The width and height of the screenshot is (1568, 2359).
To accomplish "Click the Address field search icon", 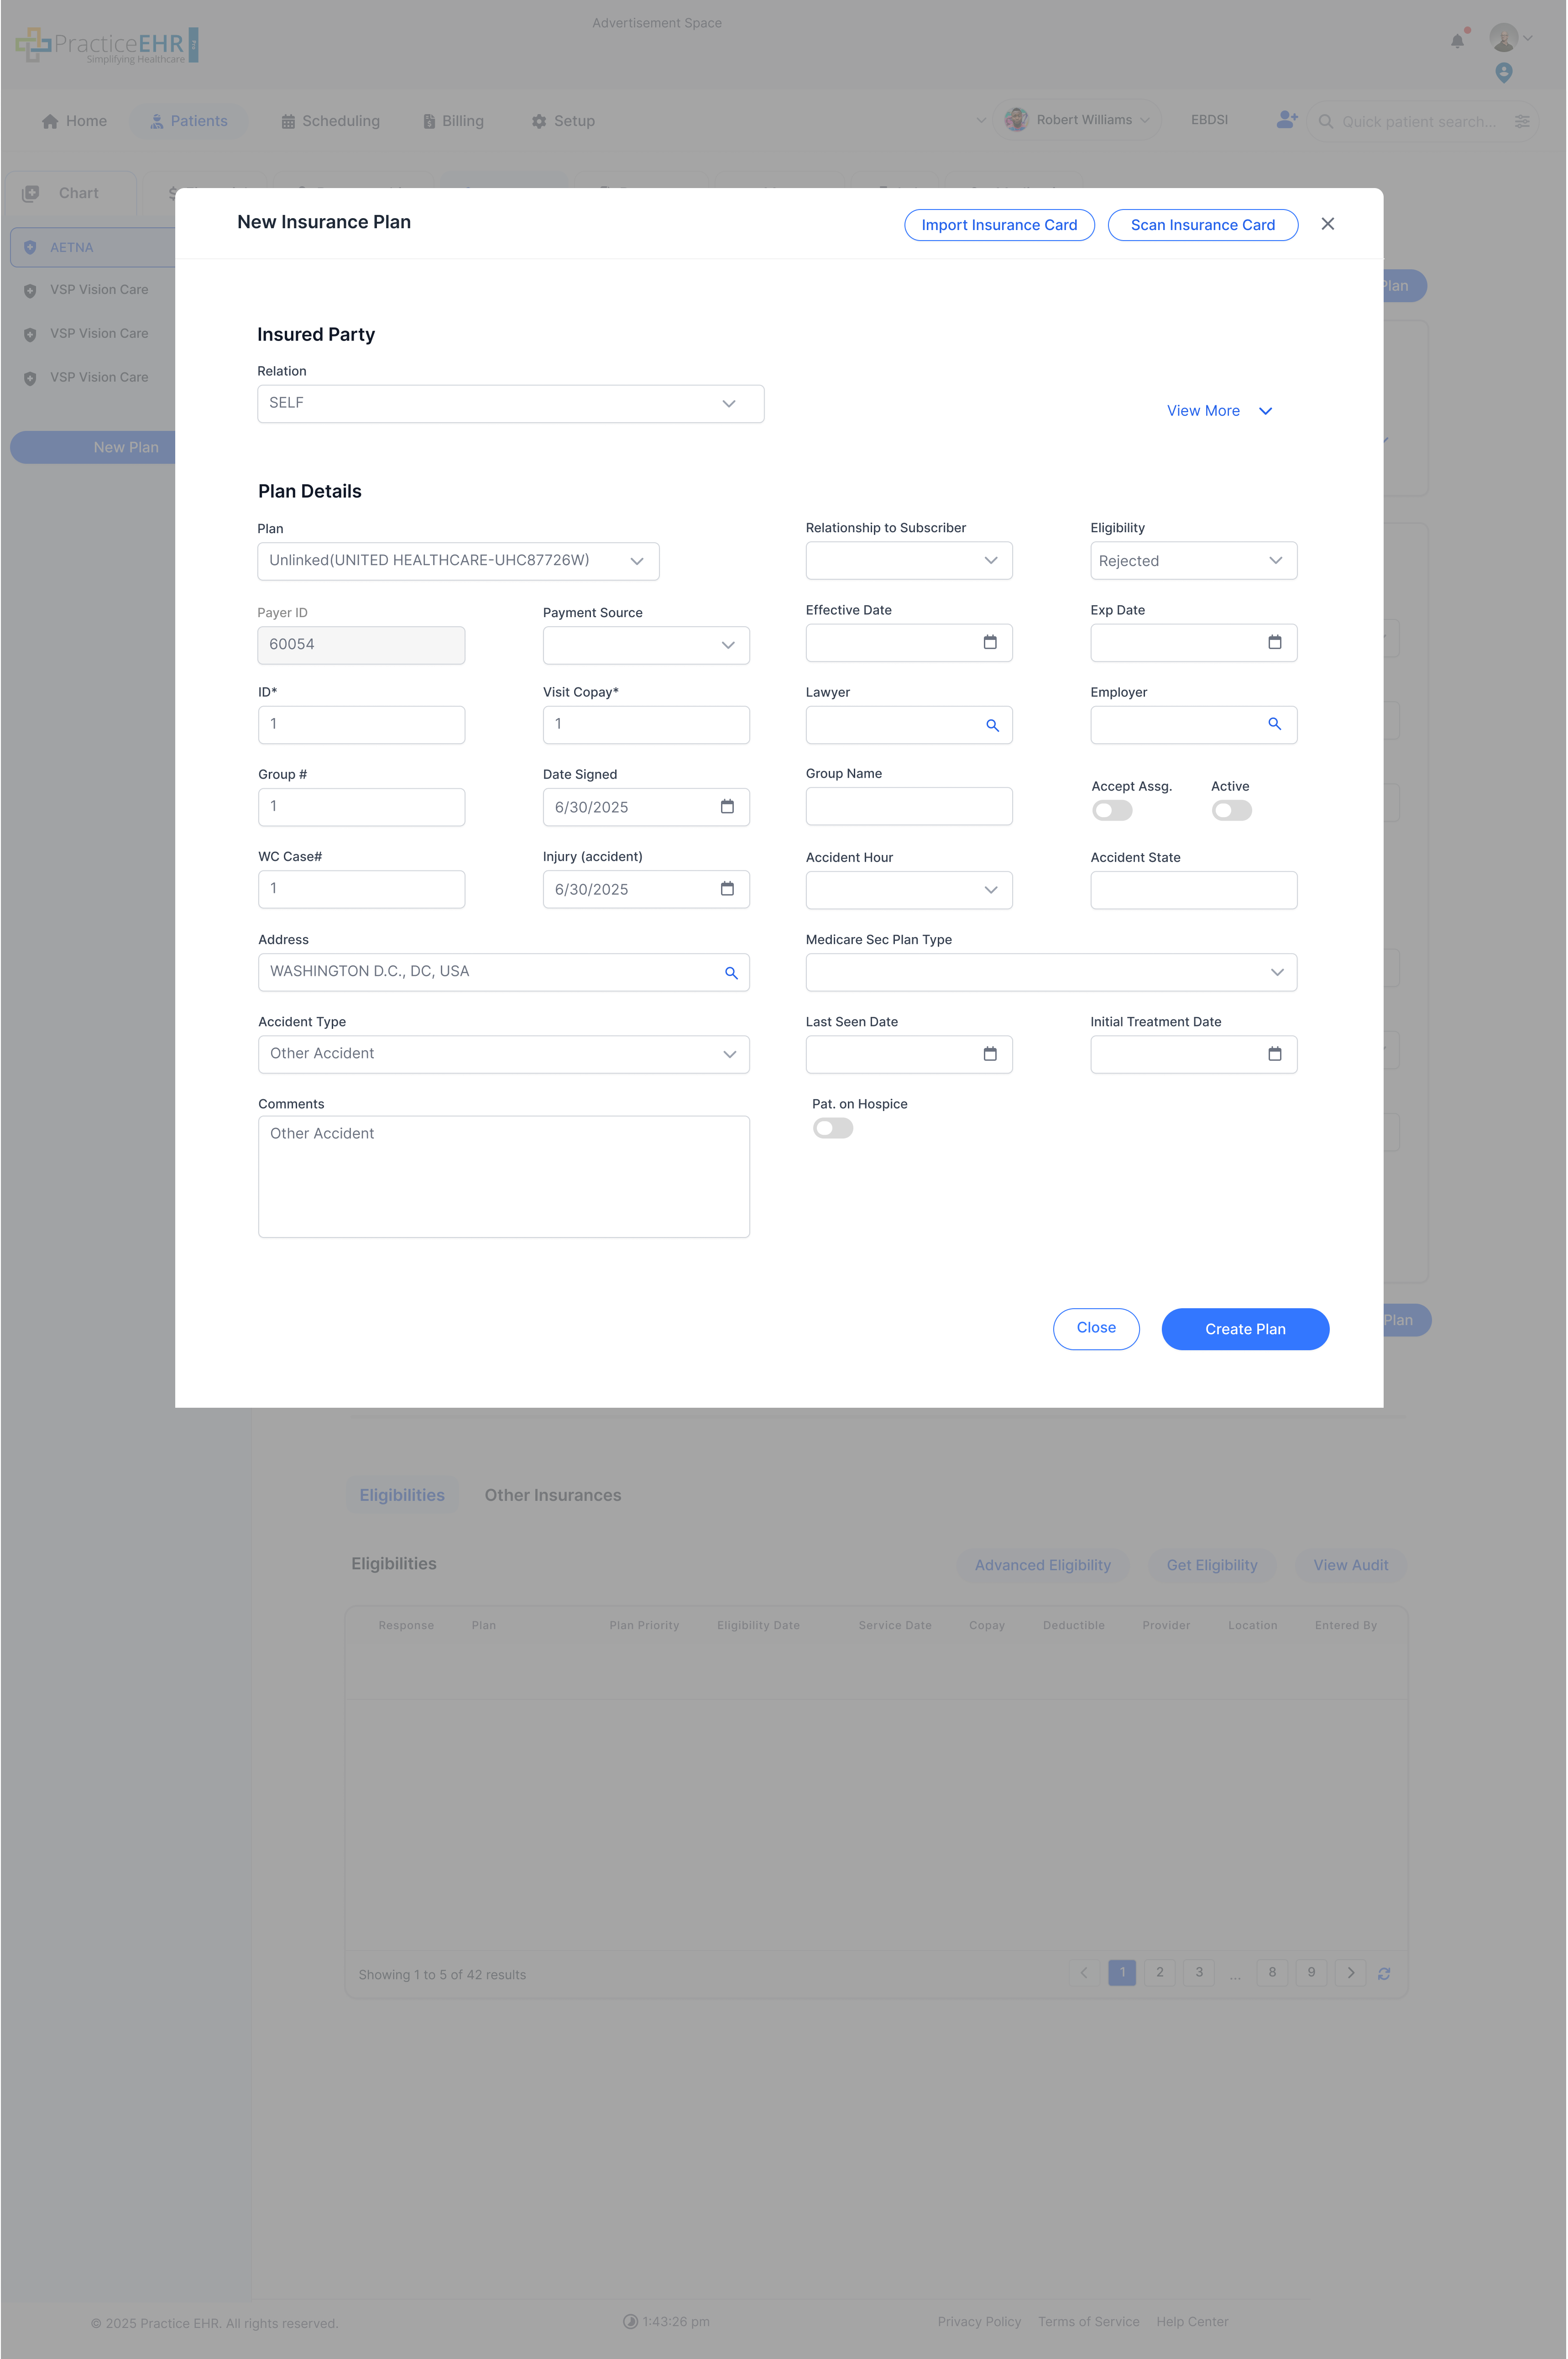I will click(731, 973).
